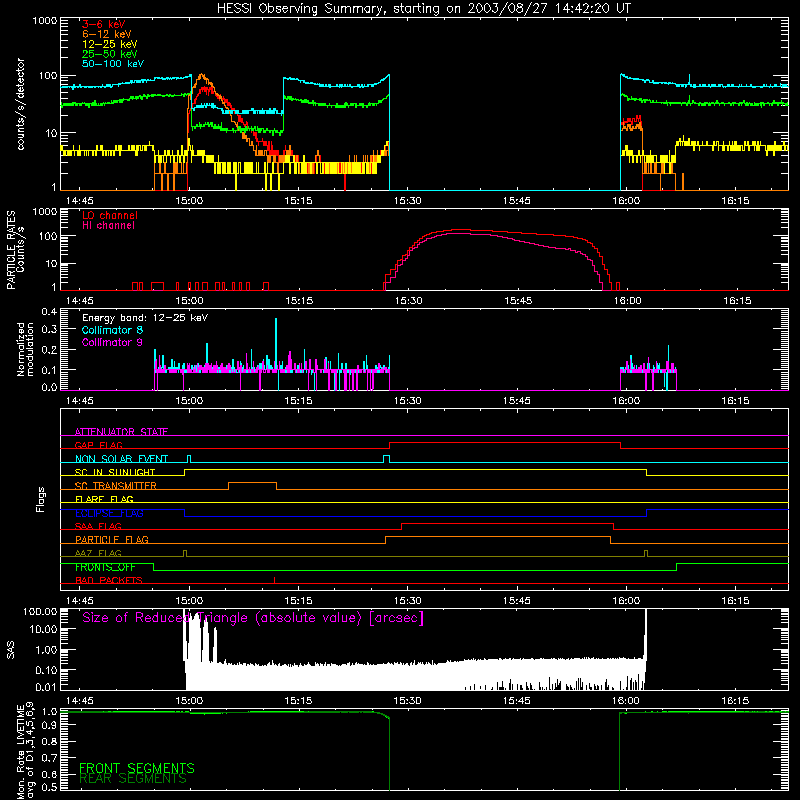The height and width of the screenshot is (800, 800).
Task: Click the SAA_FLAG label
Action: [x=98, y=526]
